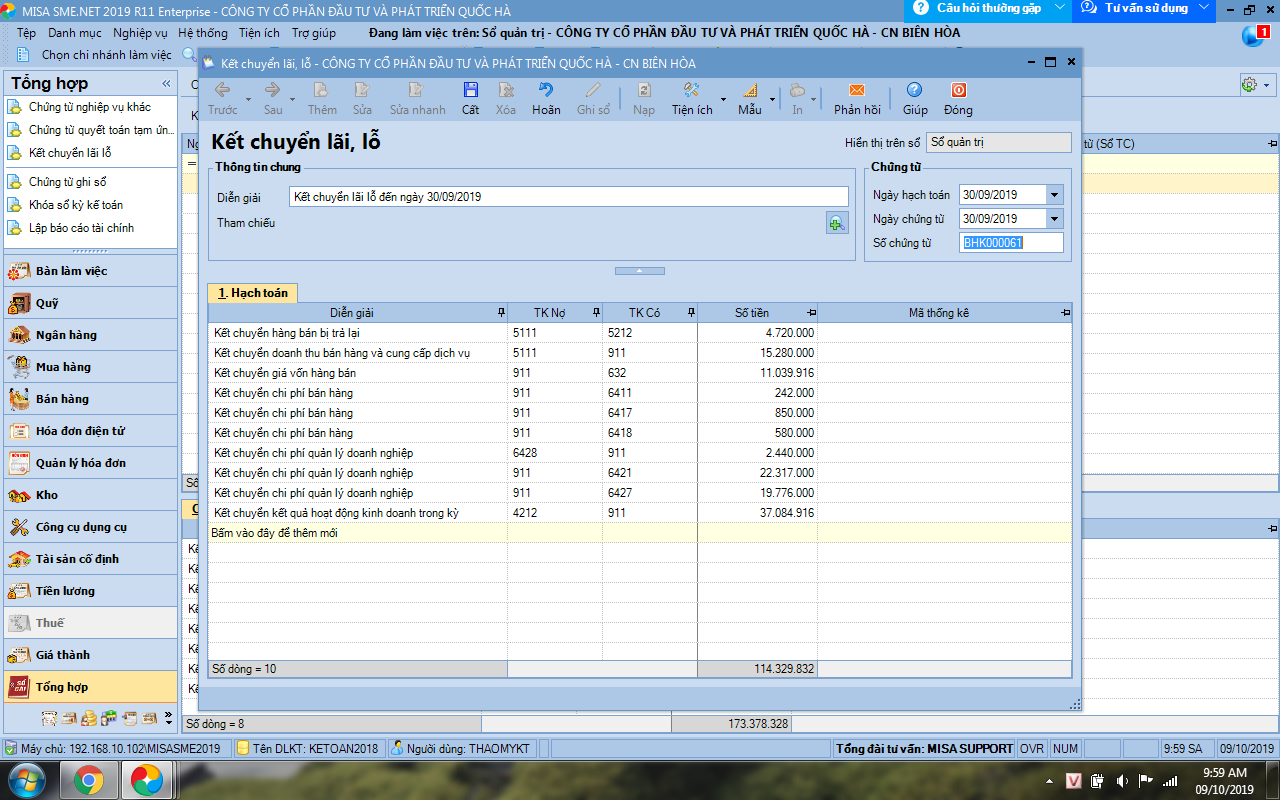This screenshot has width=1280, height=800.
Task: Open the Hệ thống menu
Action: [203, 33]
